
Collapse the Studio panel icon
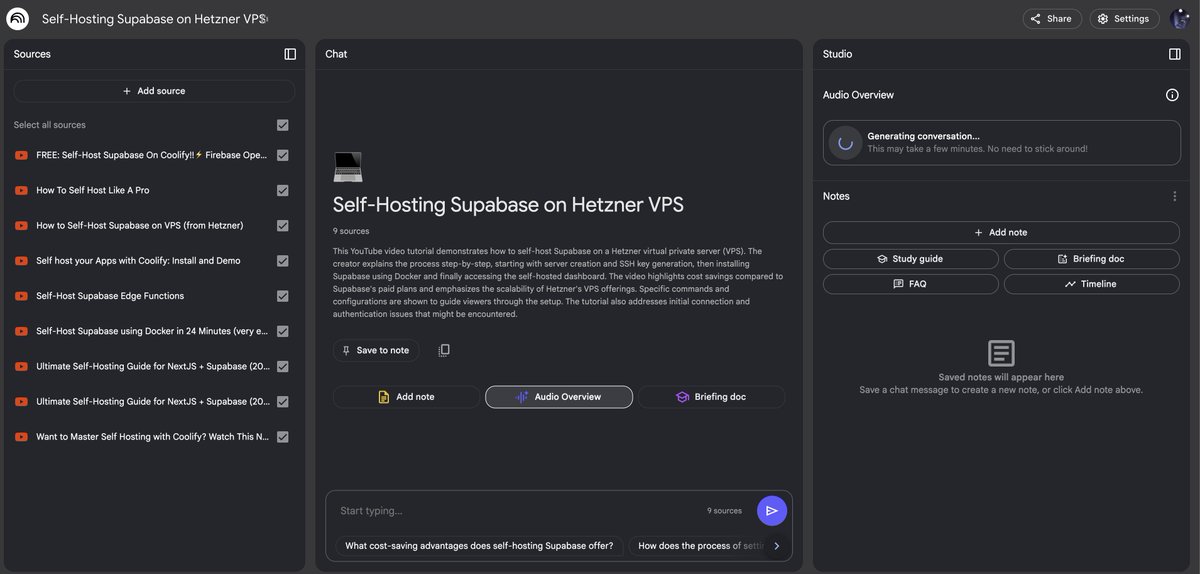coord(1175,54)
